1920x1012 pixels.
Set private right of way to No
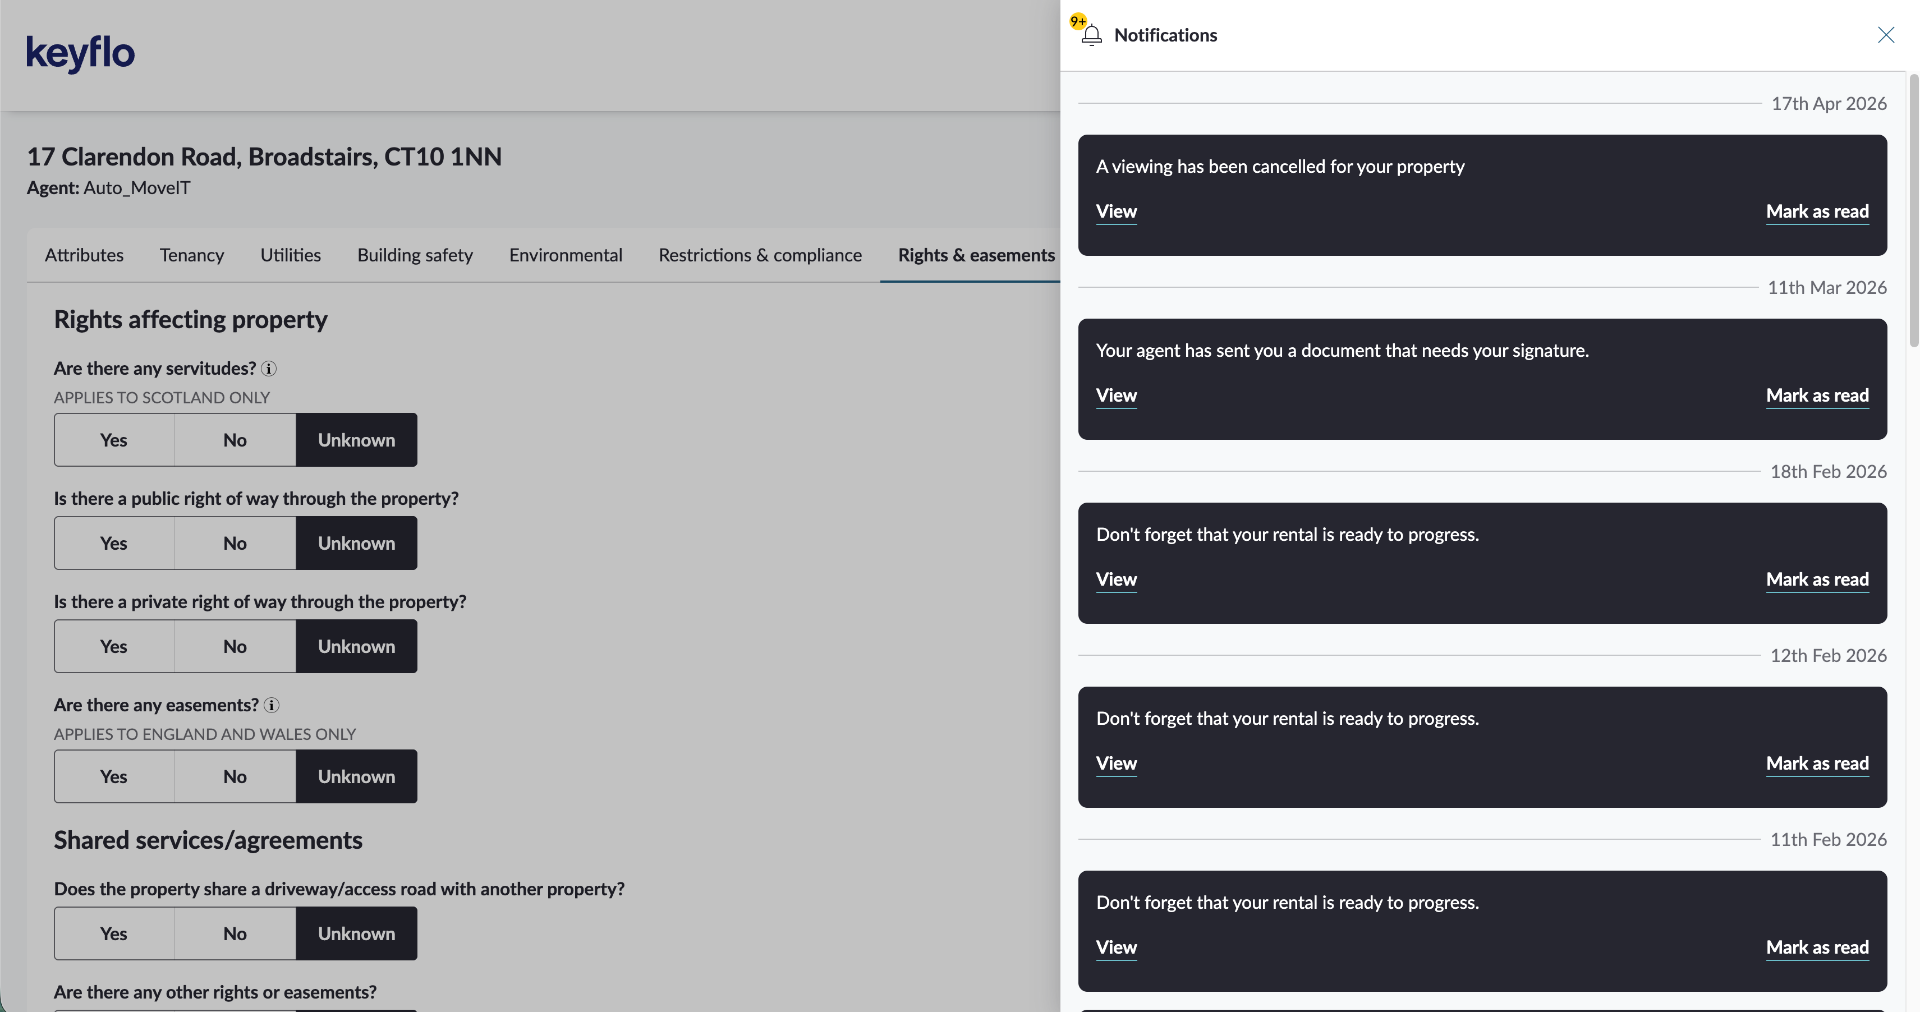[235, 646]
